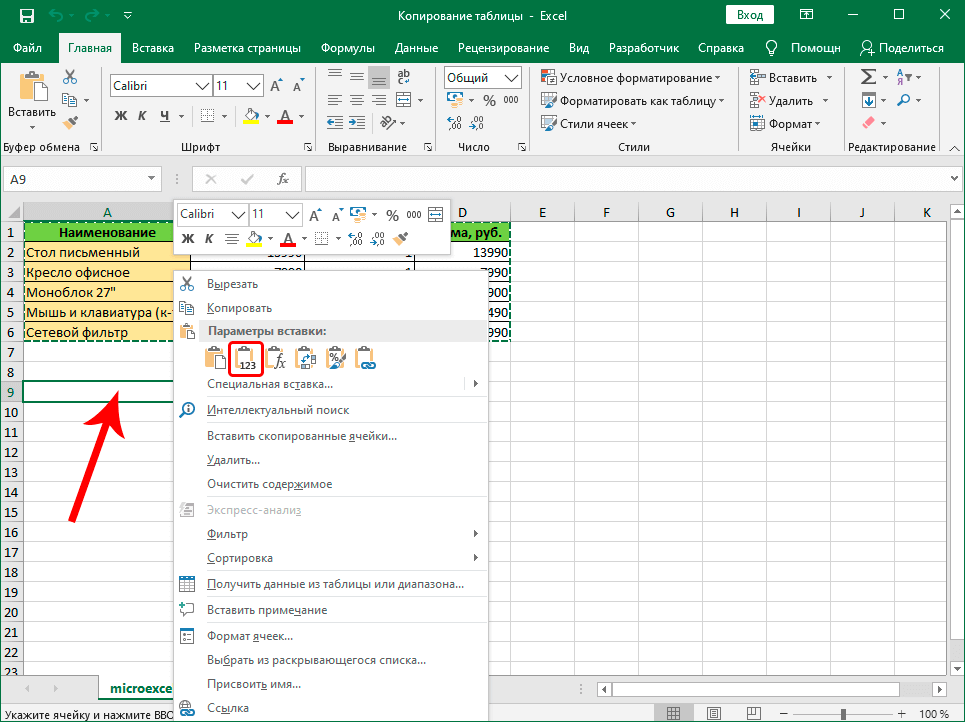Toggle bold (Ж) in the ribbon
This screenshot has width=965, height=722.
coord(121,116)
